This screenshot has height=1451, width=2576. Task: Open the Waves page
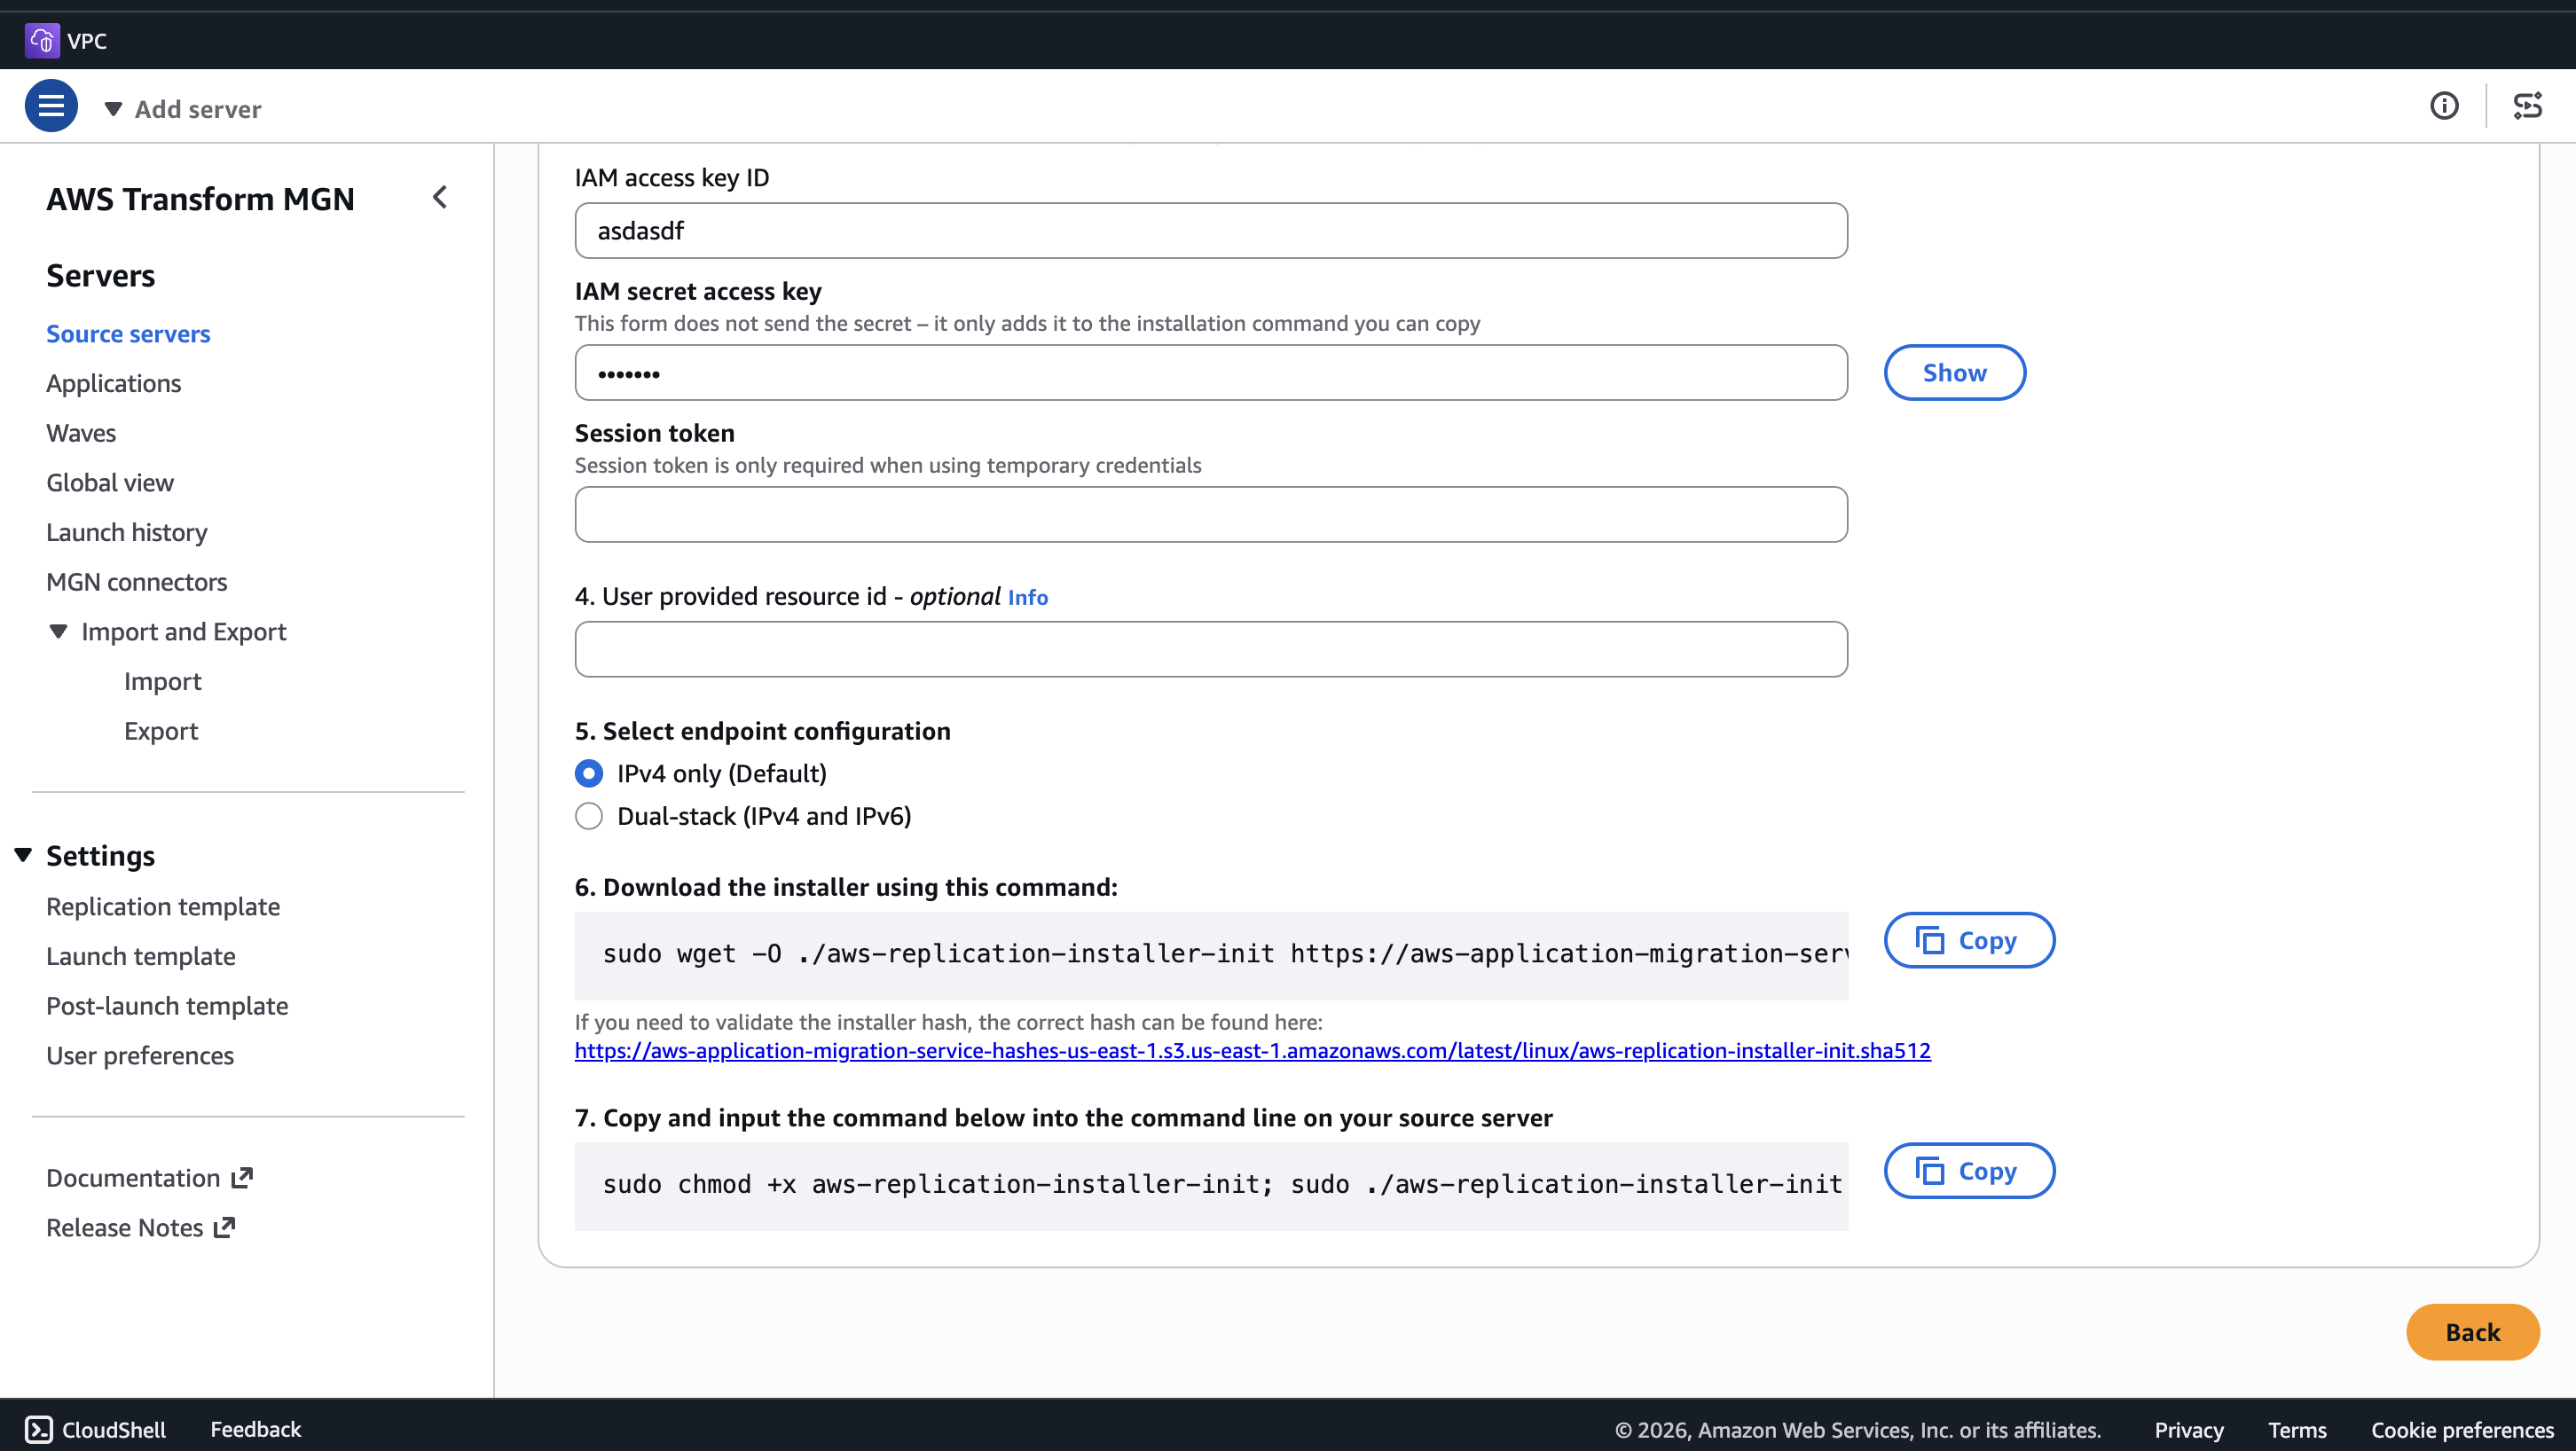81,433
